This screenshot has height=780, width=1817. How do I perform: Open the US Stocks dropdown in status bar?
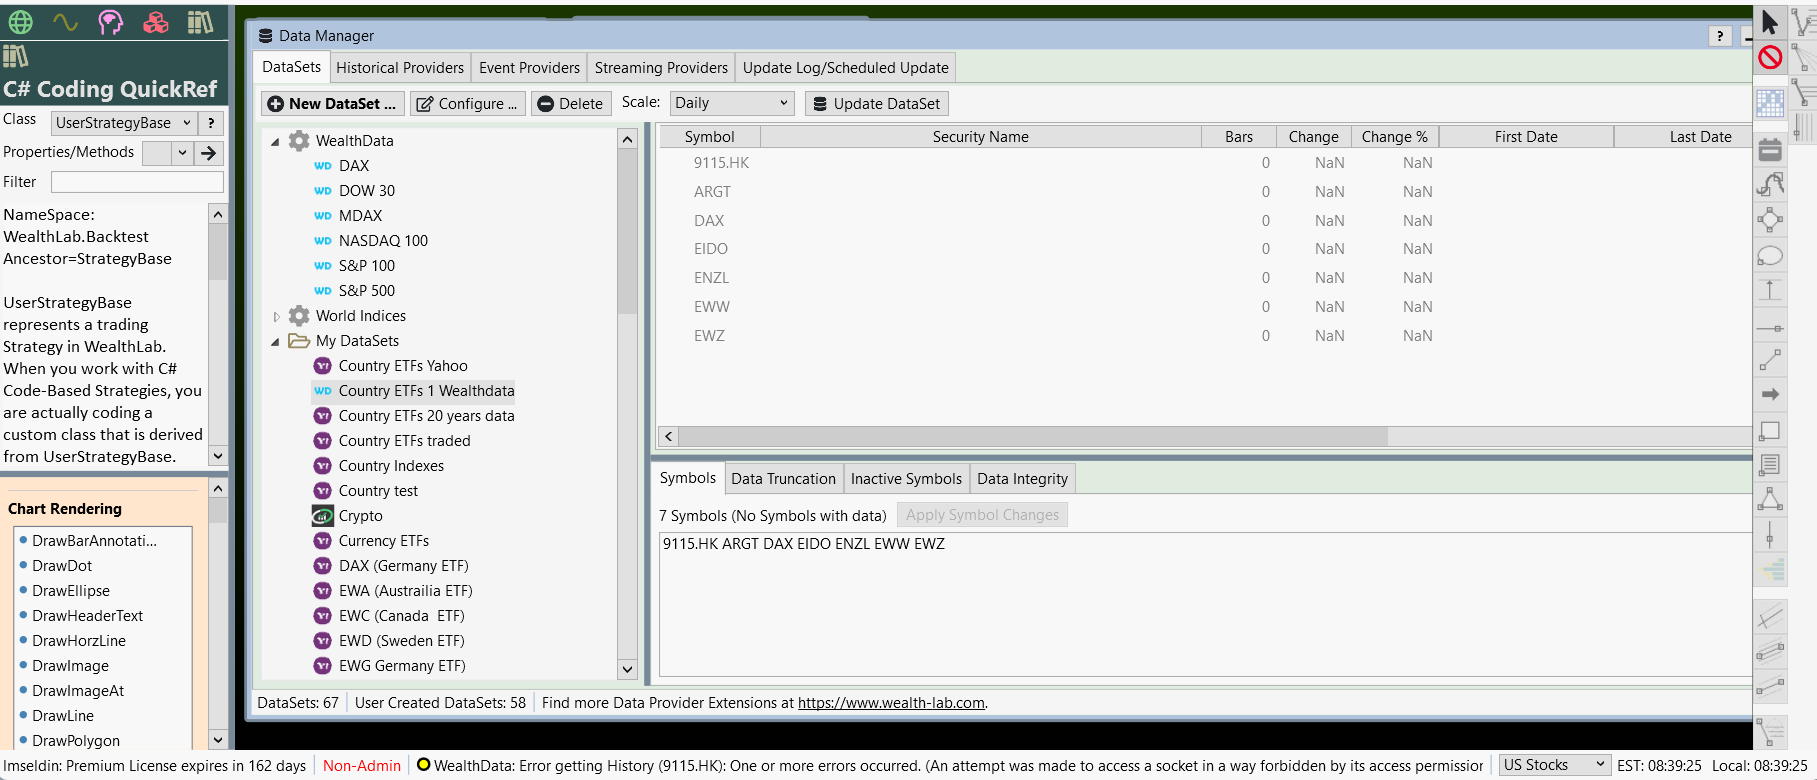[1553, 765]
